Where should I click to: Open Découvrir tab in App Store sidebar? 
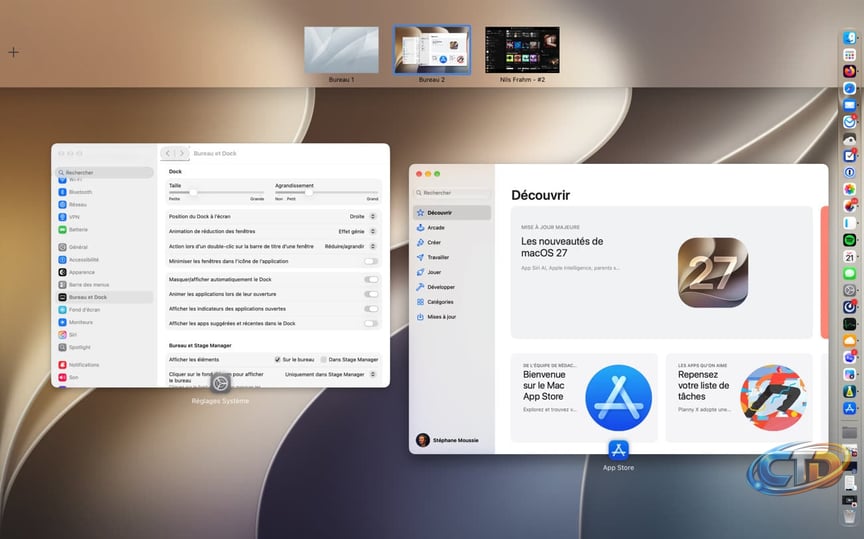452,213
